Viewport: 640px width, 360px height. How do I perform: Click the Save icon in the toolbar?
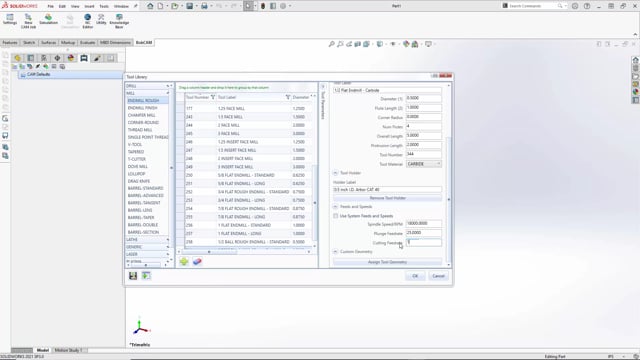(189, 6)
